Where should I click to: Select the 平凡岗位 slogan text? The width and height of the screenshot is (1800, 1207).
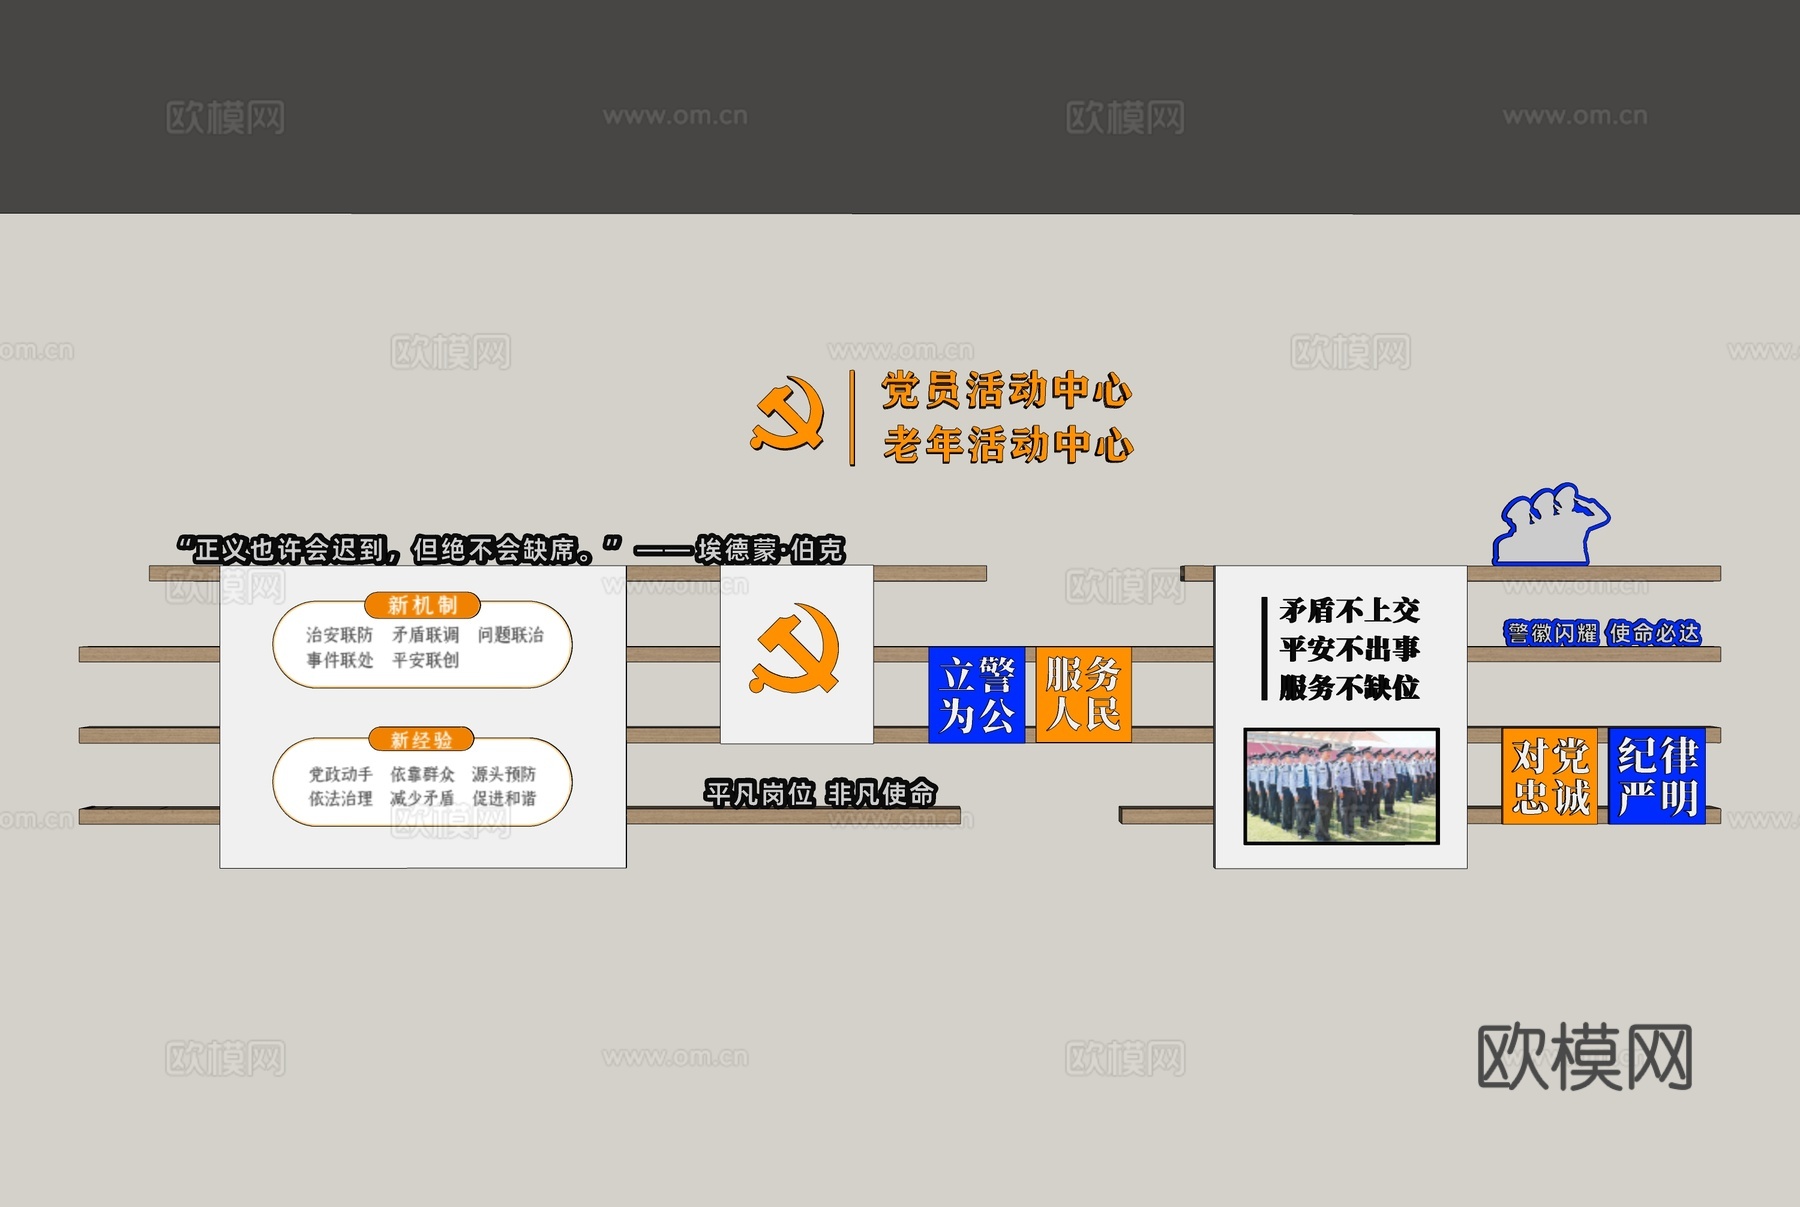point(759,794)
